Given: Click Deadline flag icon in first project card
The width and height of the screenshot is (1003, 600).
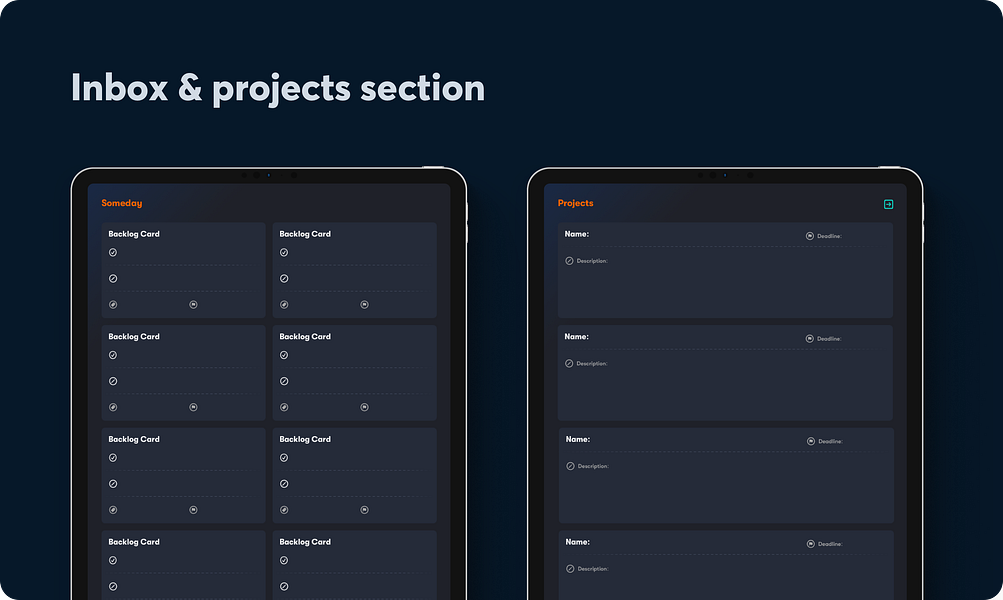Looking at the screenshot, I should (x=810, y=236).
